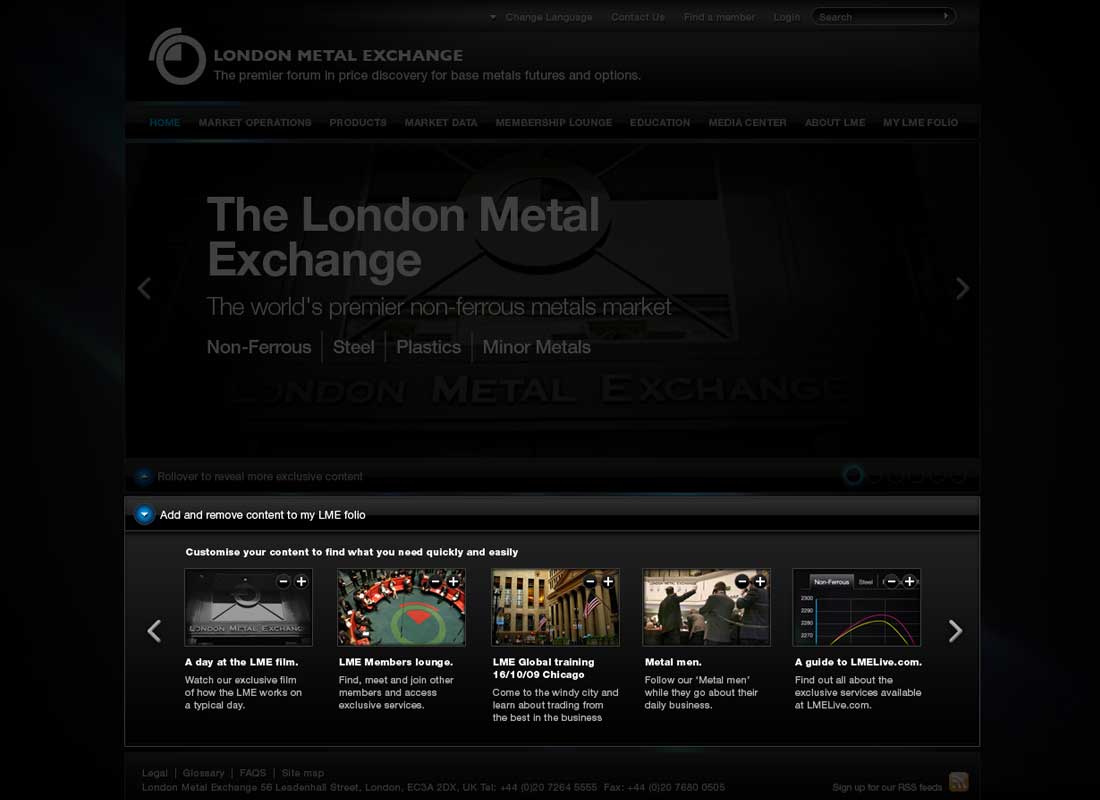Open 'A day at the LME film' thumbnail
The height and width of the screenshot is (800, 1100).
click(x=248, y=608)
